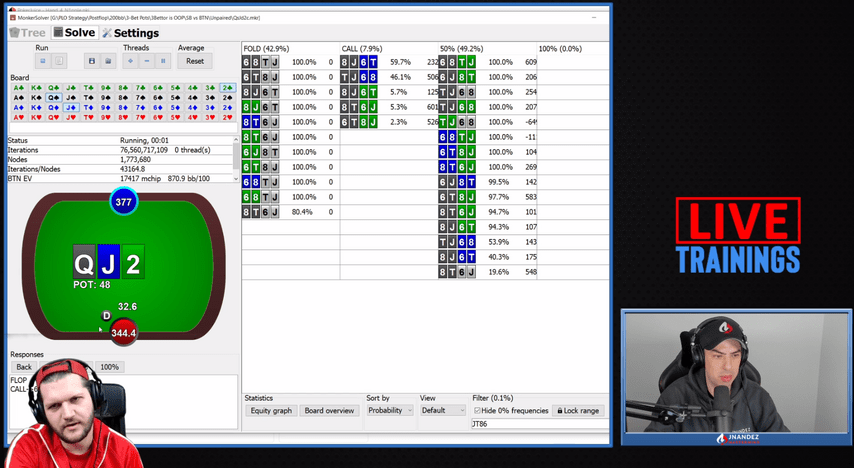The height and width of the screenshot is (468, 854).
Task: Remove a thread with the minus icon
Action: [147, 61]
